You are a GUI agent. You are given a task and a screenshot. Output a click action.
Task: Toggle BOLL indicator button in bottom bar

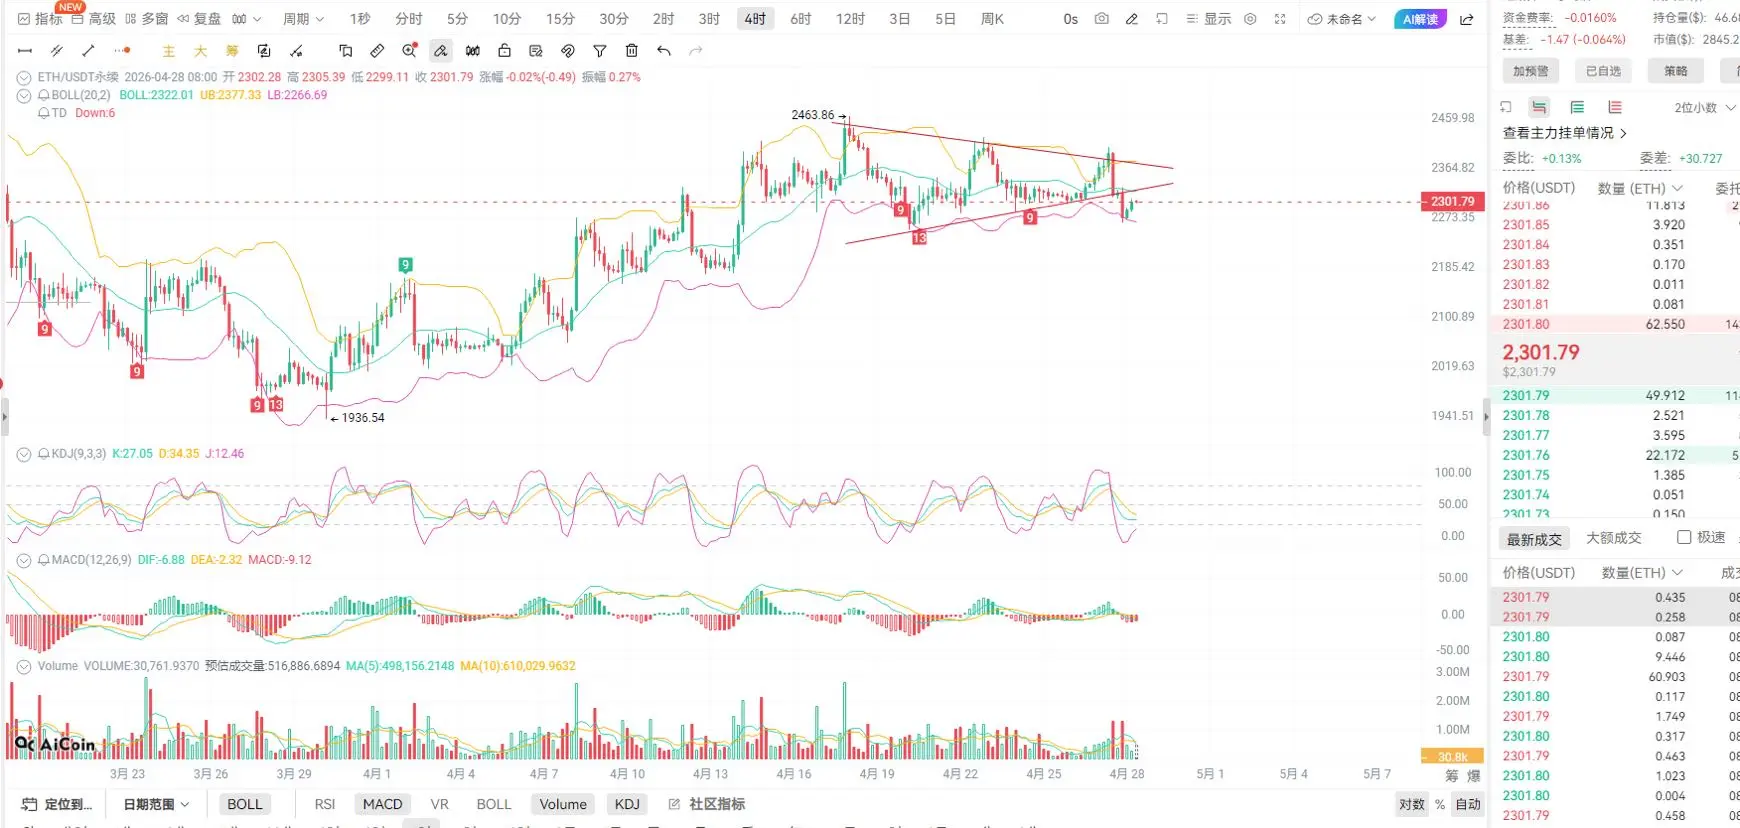pyautogui.click(x=245, y=804)
